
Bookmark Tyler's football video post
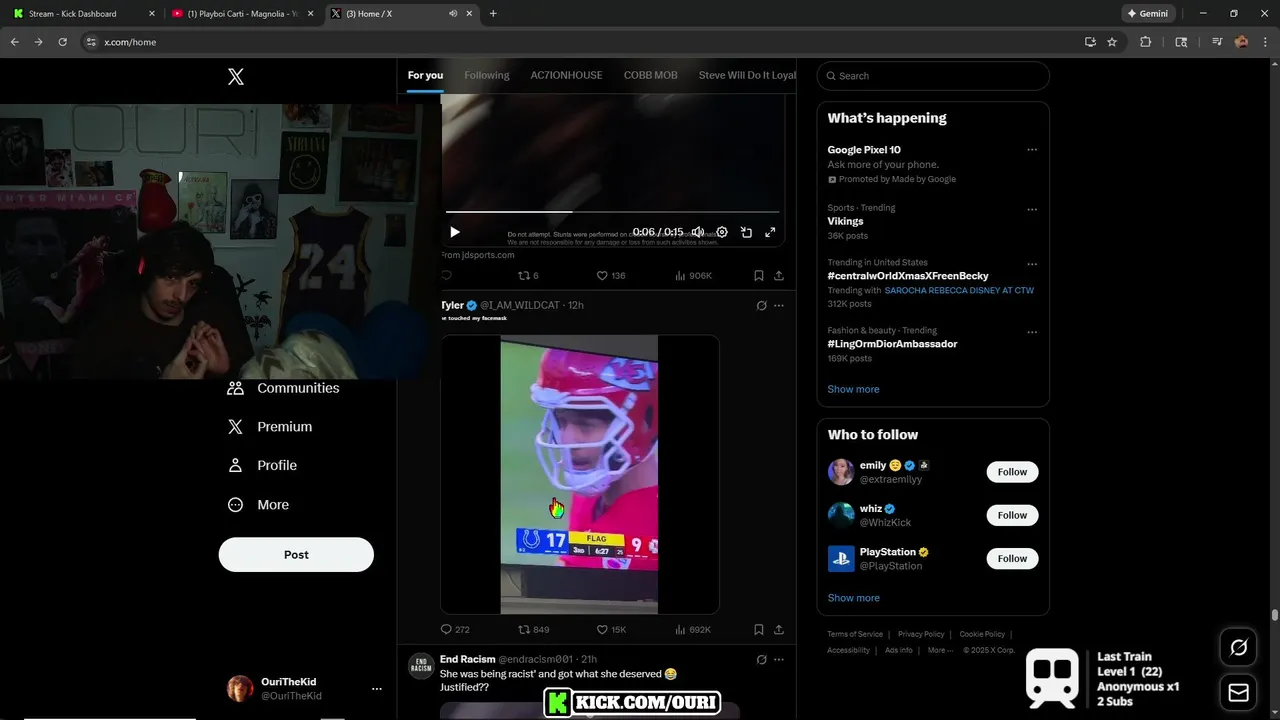759,630
